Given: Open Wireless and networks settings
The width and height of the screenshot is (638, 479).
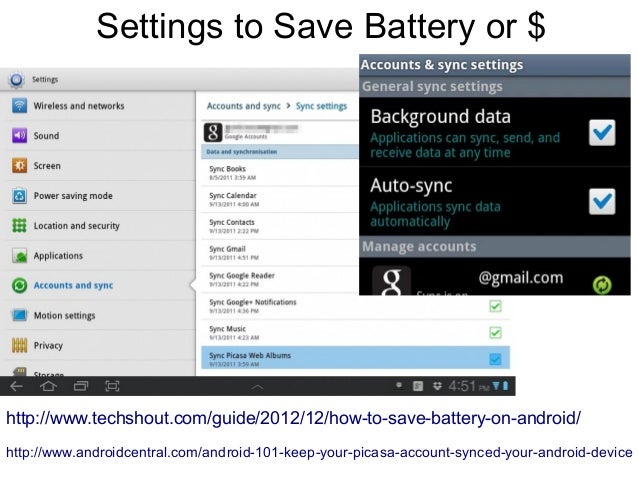Looking at the screenshot, I should click(x=100, y=106).
